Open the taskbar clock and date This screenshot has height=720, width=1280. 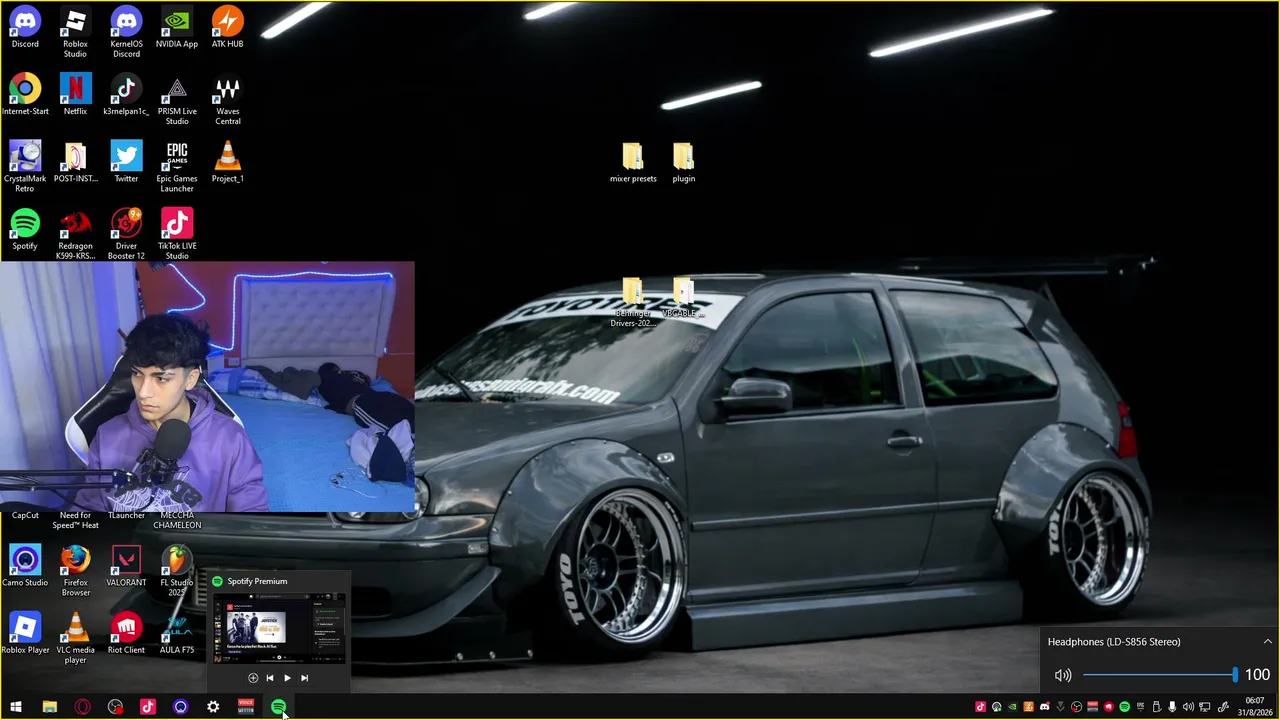click(1255, 707)
